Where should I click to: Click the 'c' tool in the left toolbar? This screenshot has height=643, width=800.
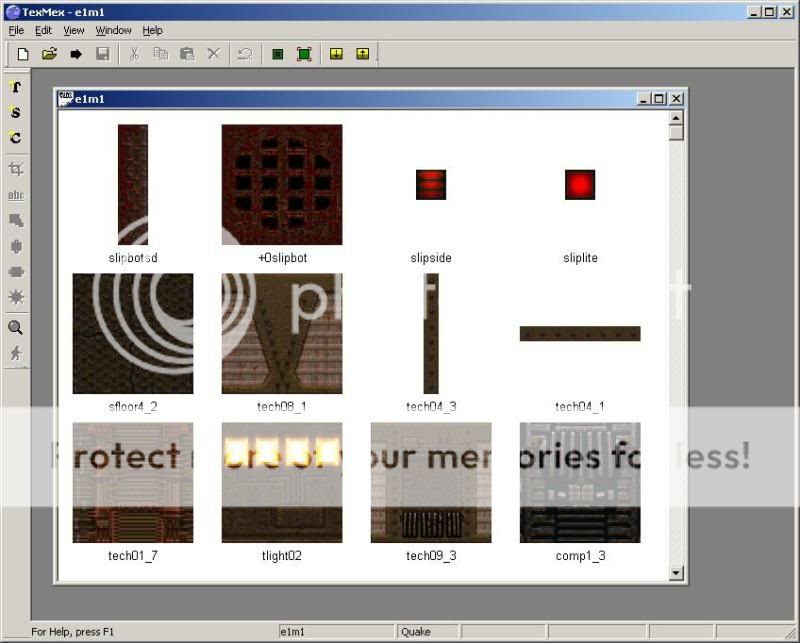point(15,138)
